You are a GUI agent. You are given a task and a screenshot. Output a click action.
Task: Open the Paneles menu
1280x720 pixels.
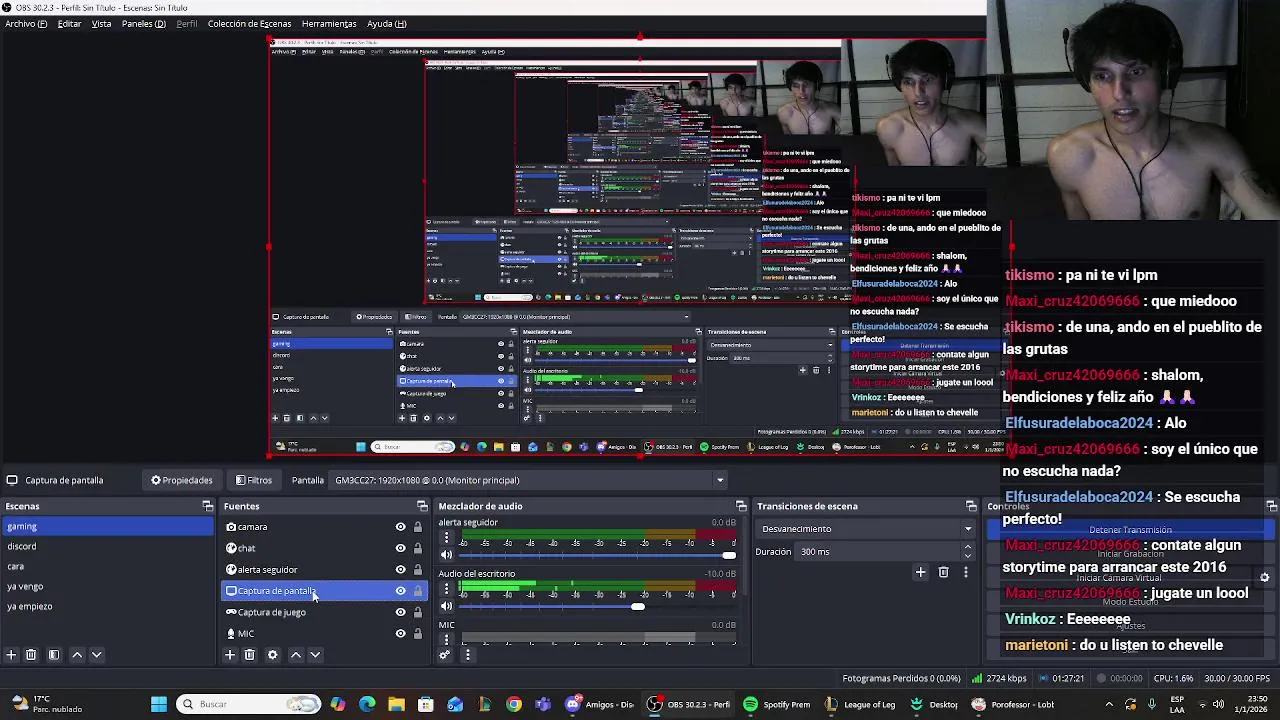point(144,23)
